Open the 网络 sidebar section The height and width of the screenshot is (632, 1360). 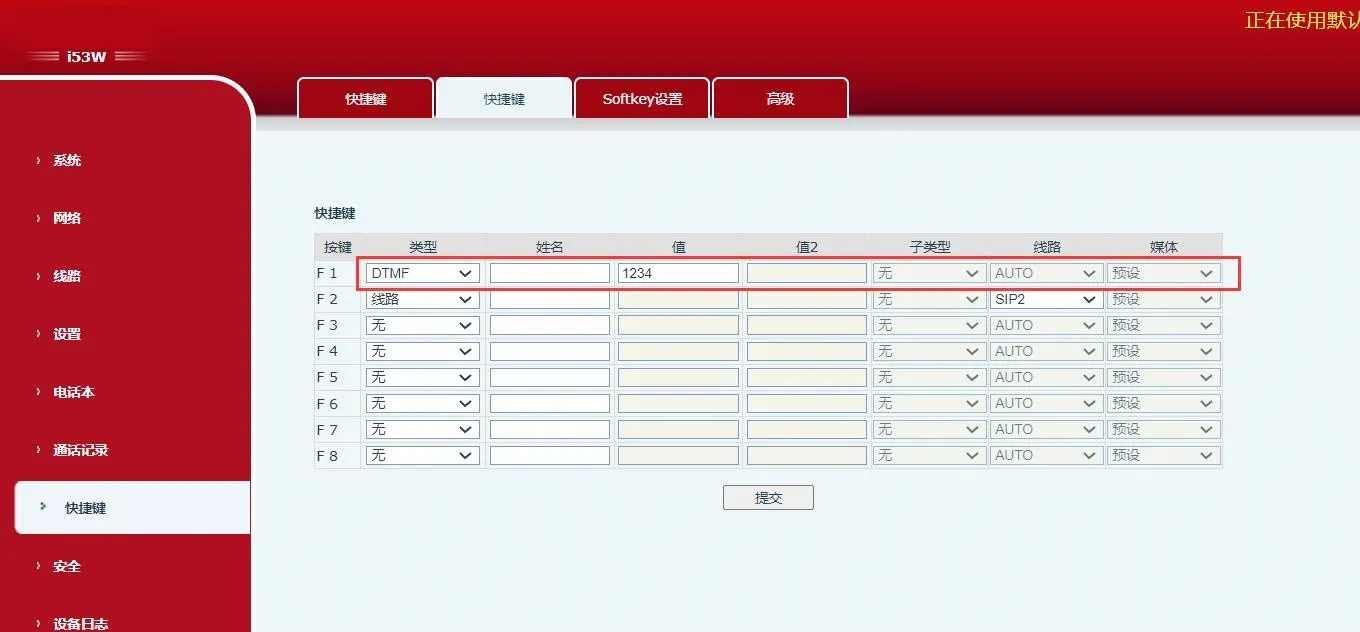click(67, 218)
